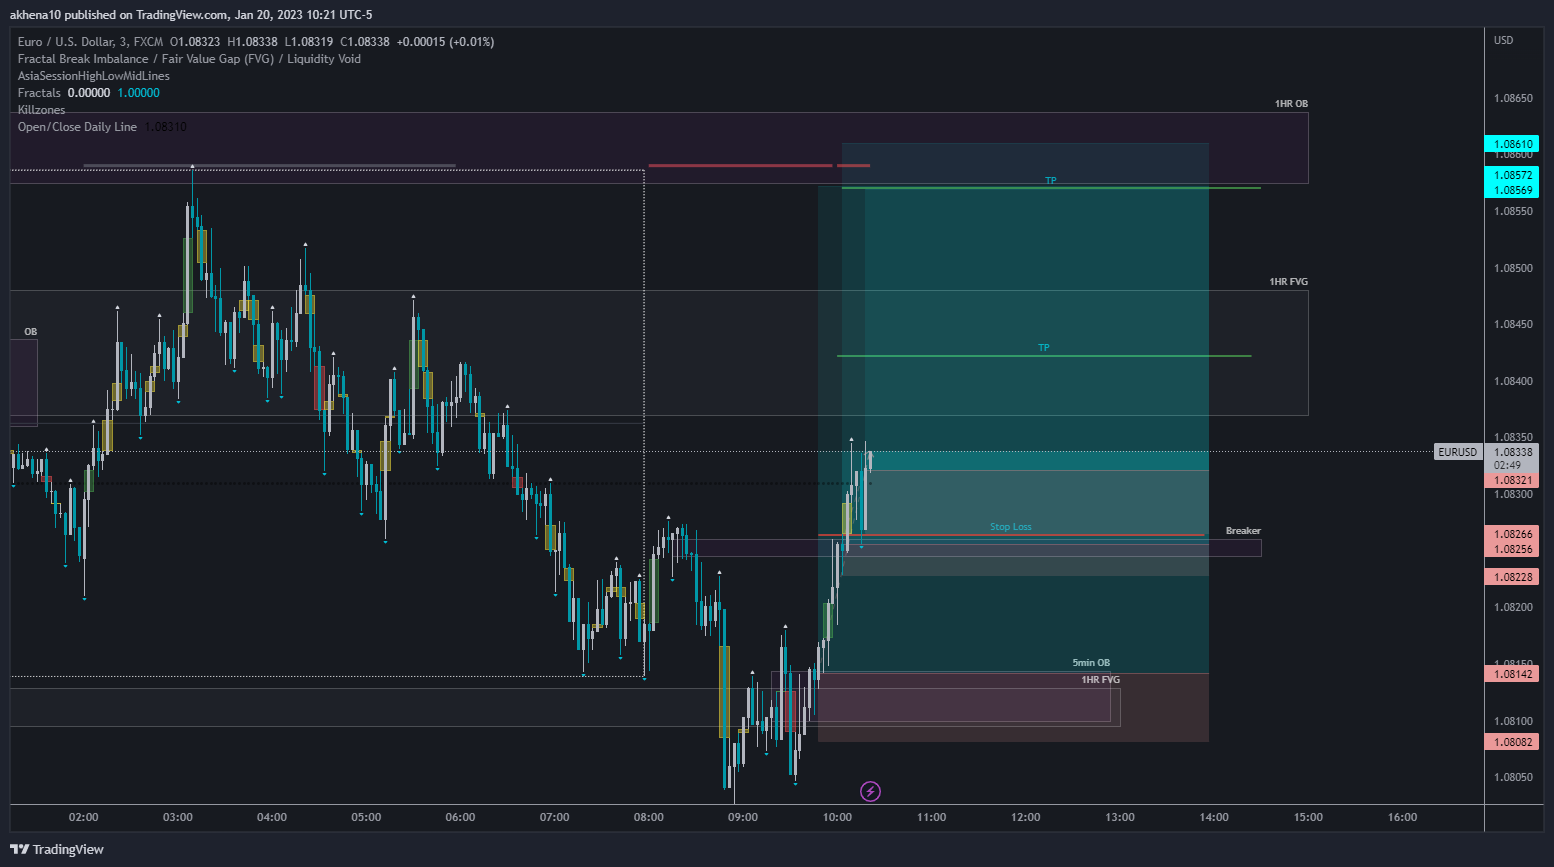Click the 1.08228 red price label
The height and width of the screenshot is (867, 1554).
tap(1512, 577)
